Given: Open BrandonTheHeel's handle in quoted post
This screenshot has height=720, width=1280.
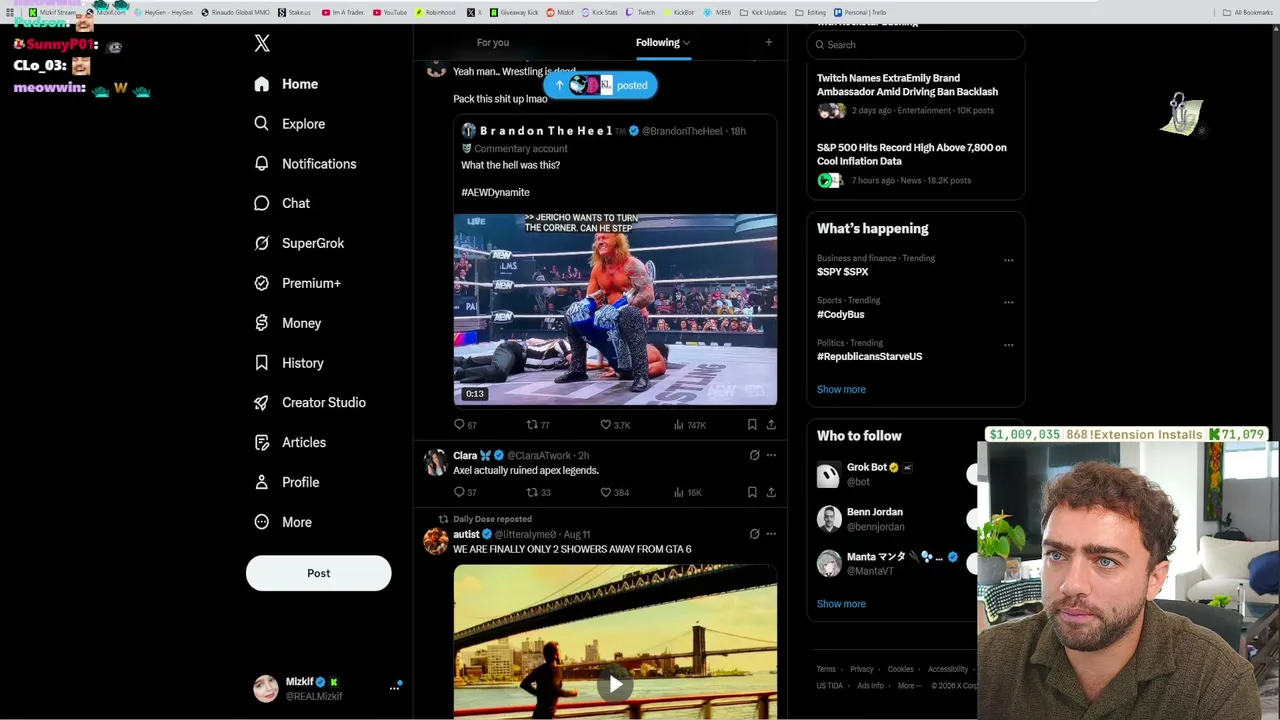Looking at the screenshot, I should point(682,131).
